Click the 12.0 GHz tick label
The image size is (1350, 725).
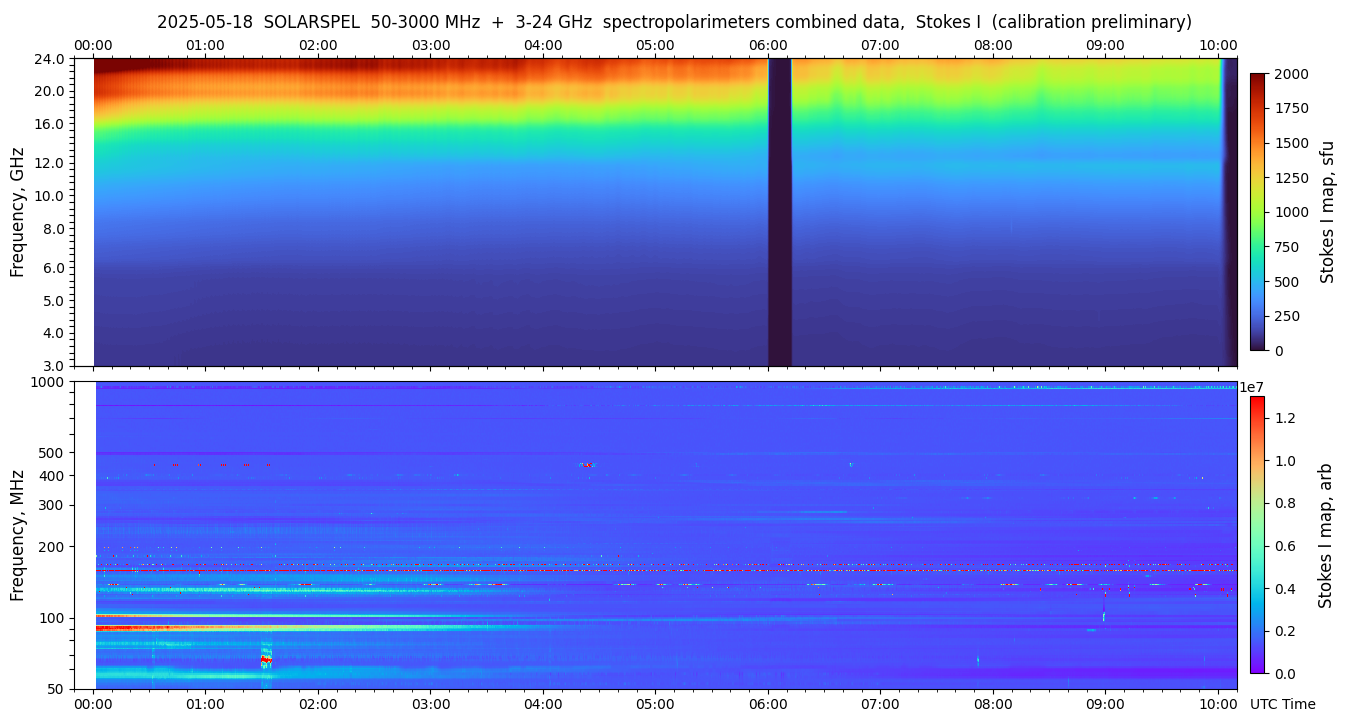(x=51, y=163)
